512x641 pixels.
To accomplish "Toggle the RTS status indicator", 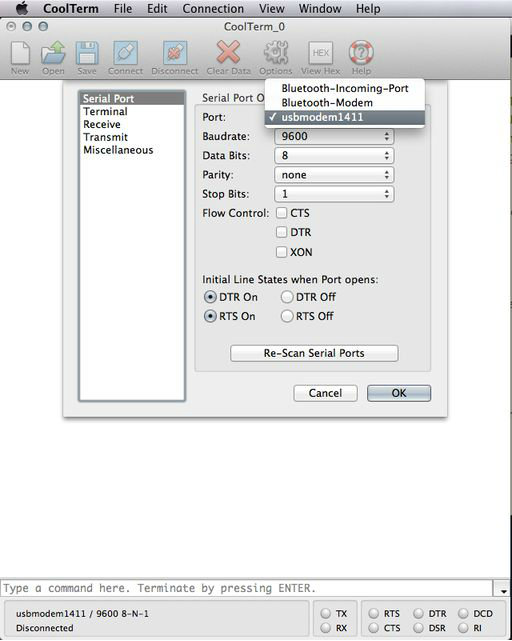I will (374, 613).
